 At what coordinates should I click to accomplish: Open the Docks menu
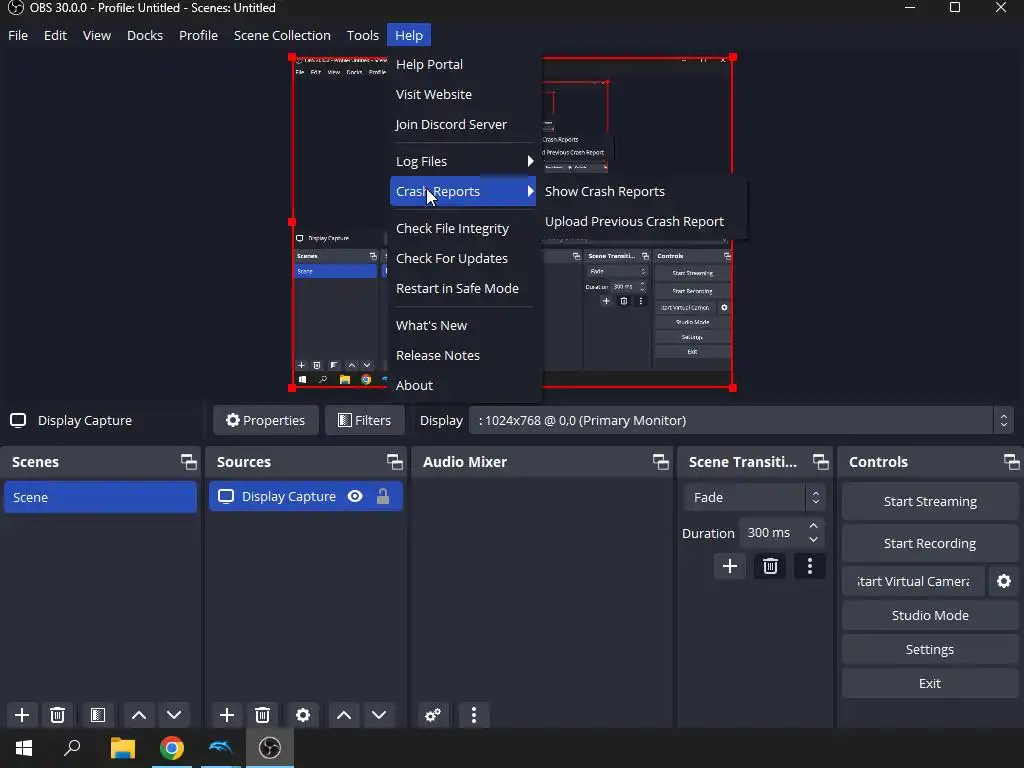145,35
